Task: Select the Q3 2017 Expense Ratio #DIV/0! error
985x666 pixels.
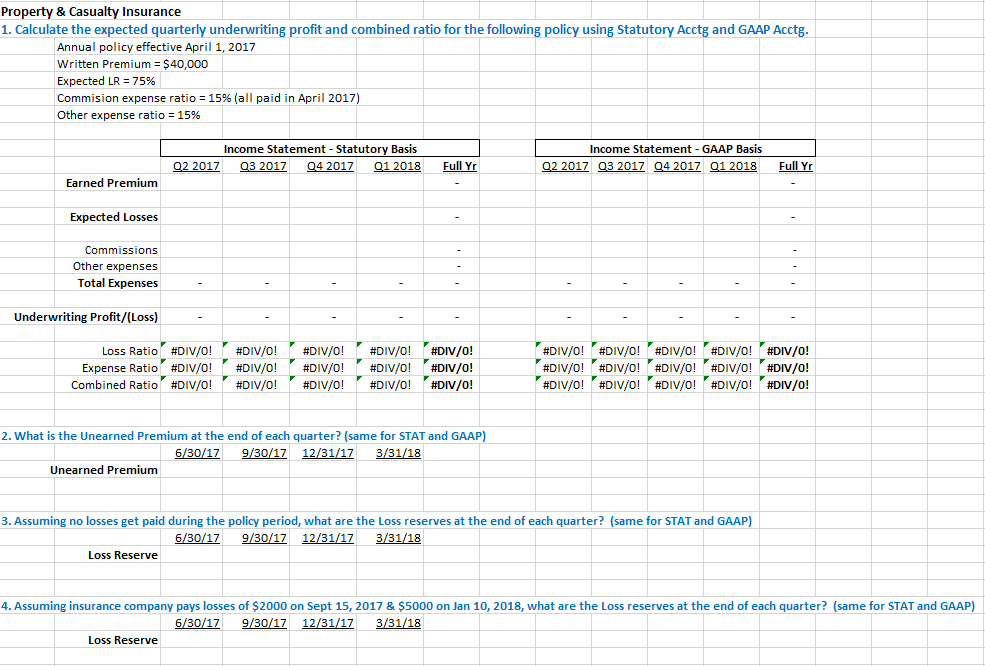Action: [260, 367]
